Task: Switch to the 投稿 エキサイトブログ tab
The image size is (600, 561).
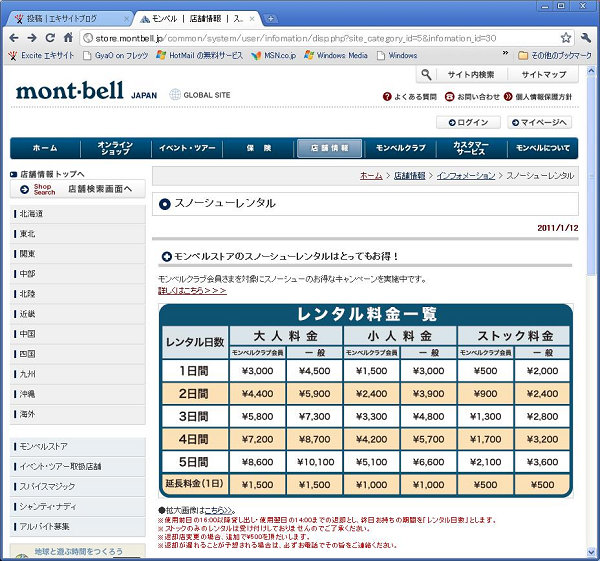Action: (69, 18)
